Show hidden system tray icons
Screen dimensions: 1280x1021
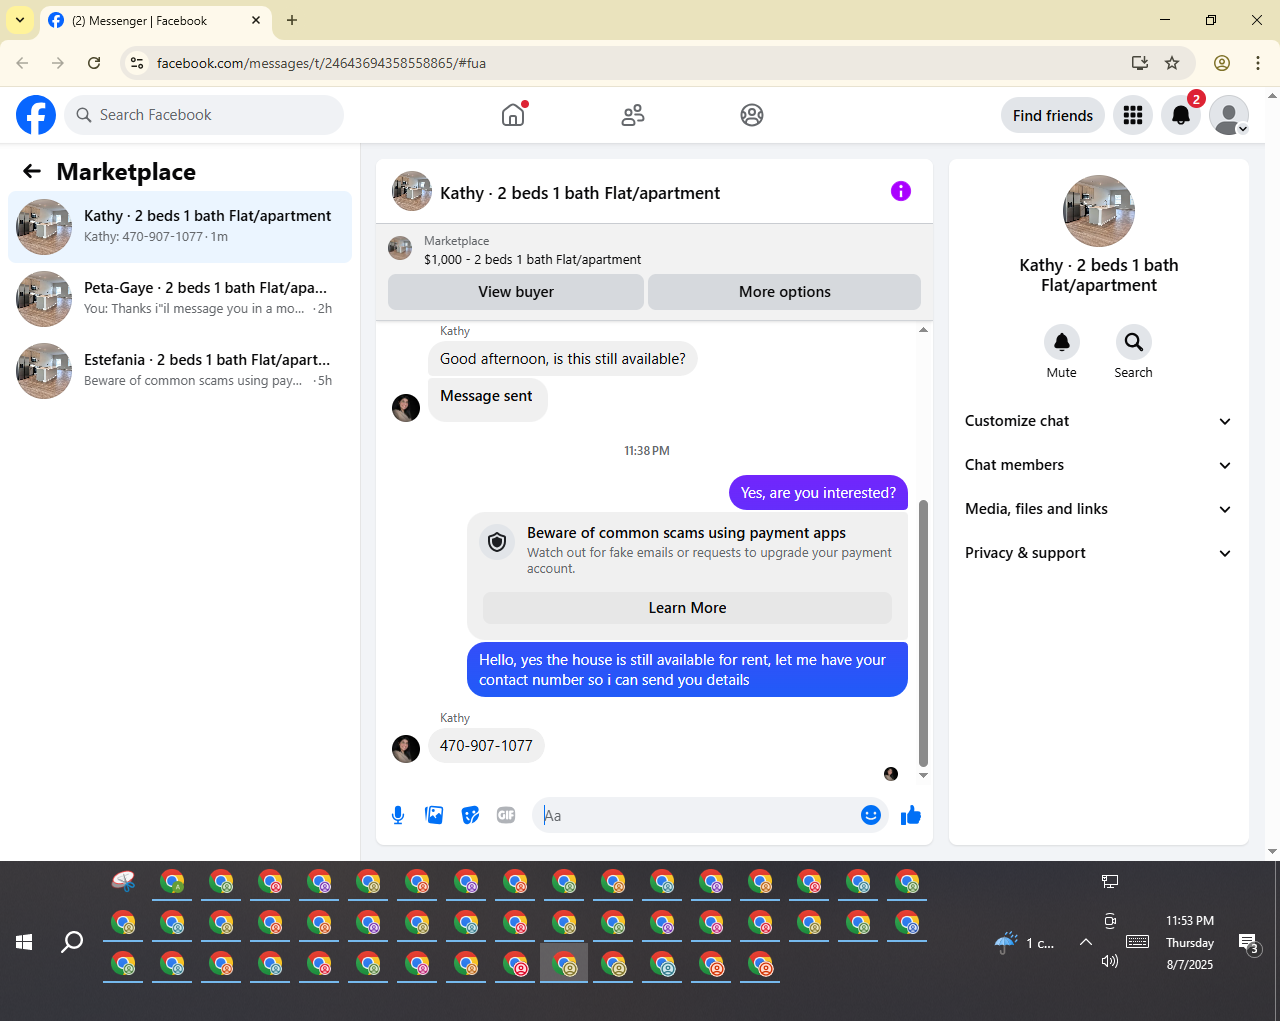click(1085, 942)
